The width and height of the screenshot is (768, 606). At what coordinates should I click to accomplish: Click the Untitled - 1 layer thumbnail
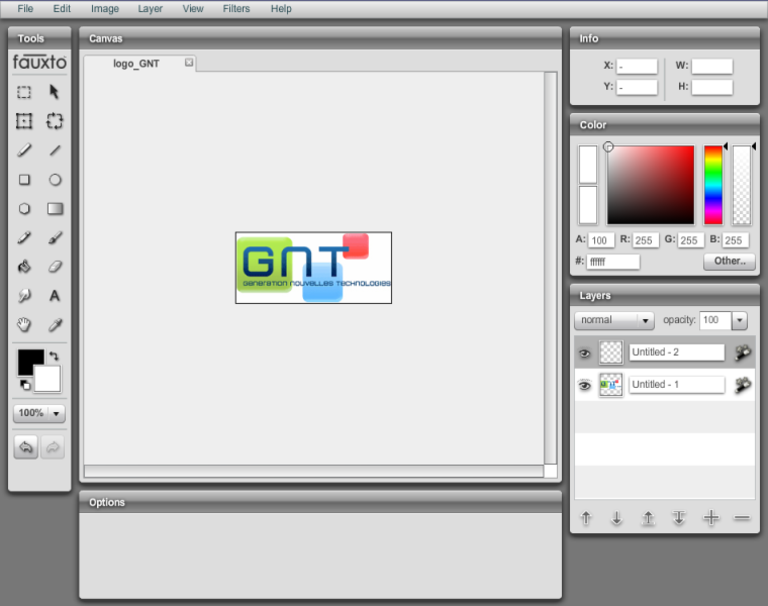(611, 385)
